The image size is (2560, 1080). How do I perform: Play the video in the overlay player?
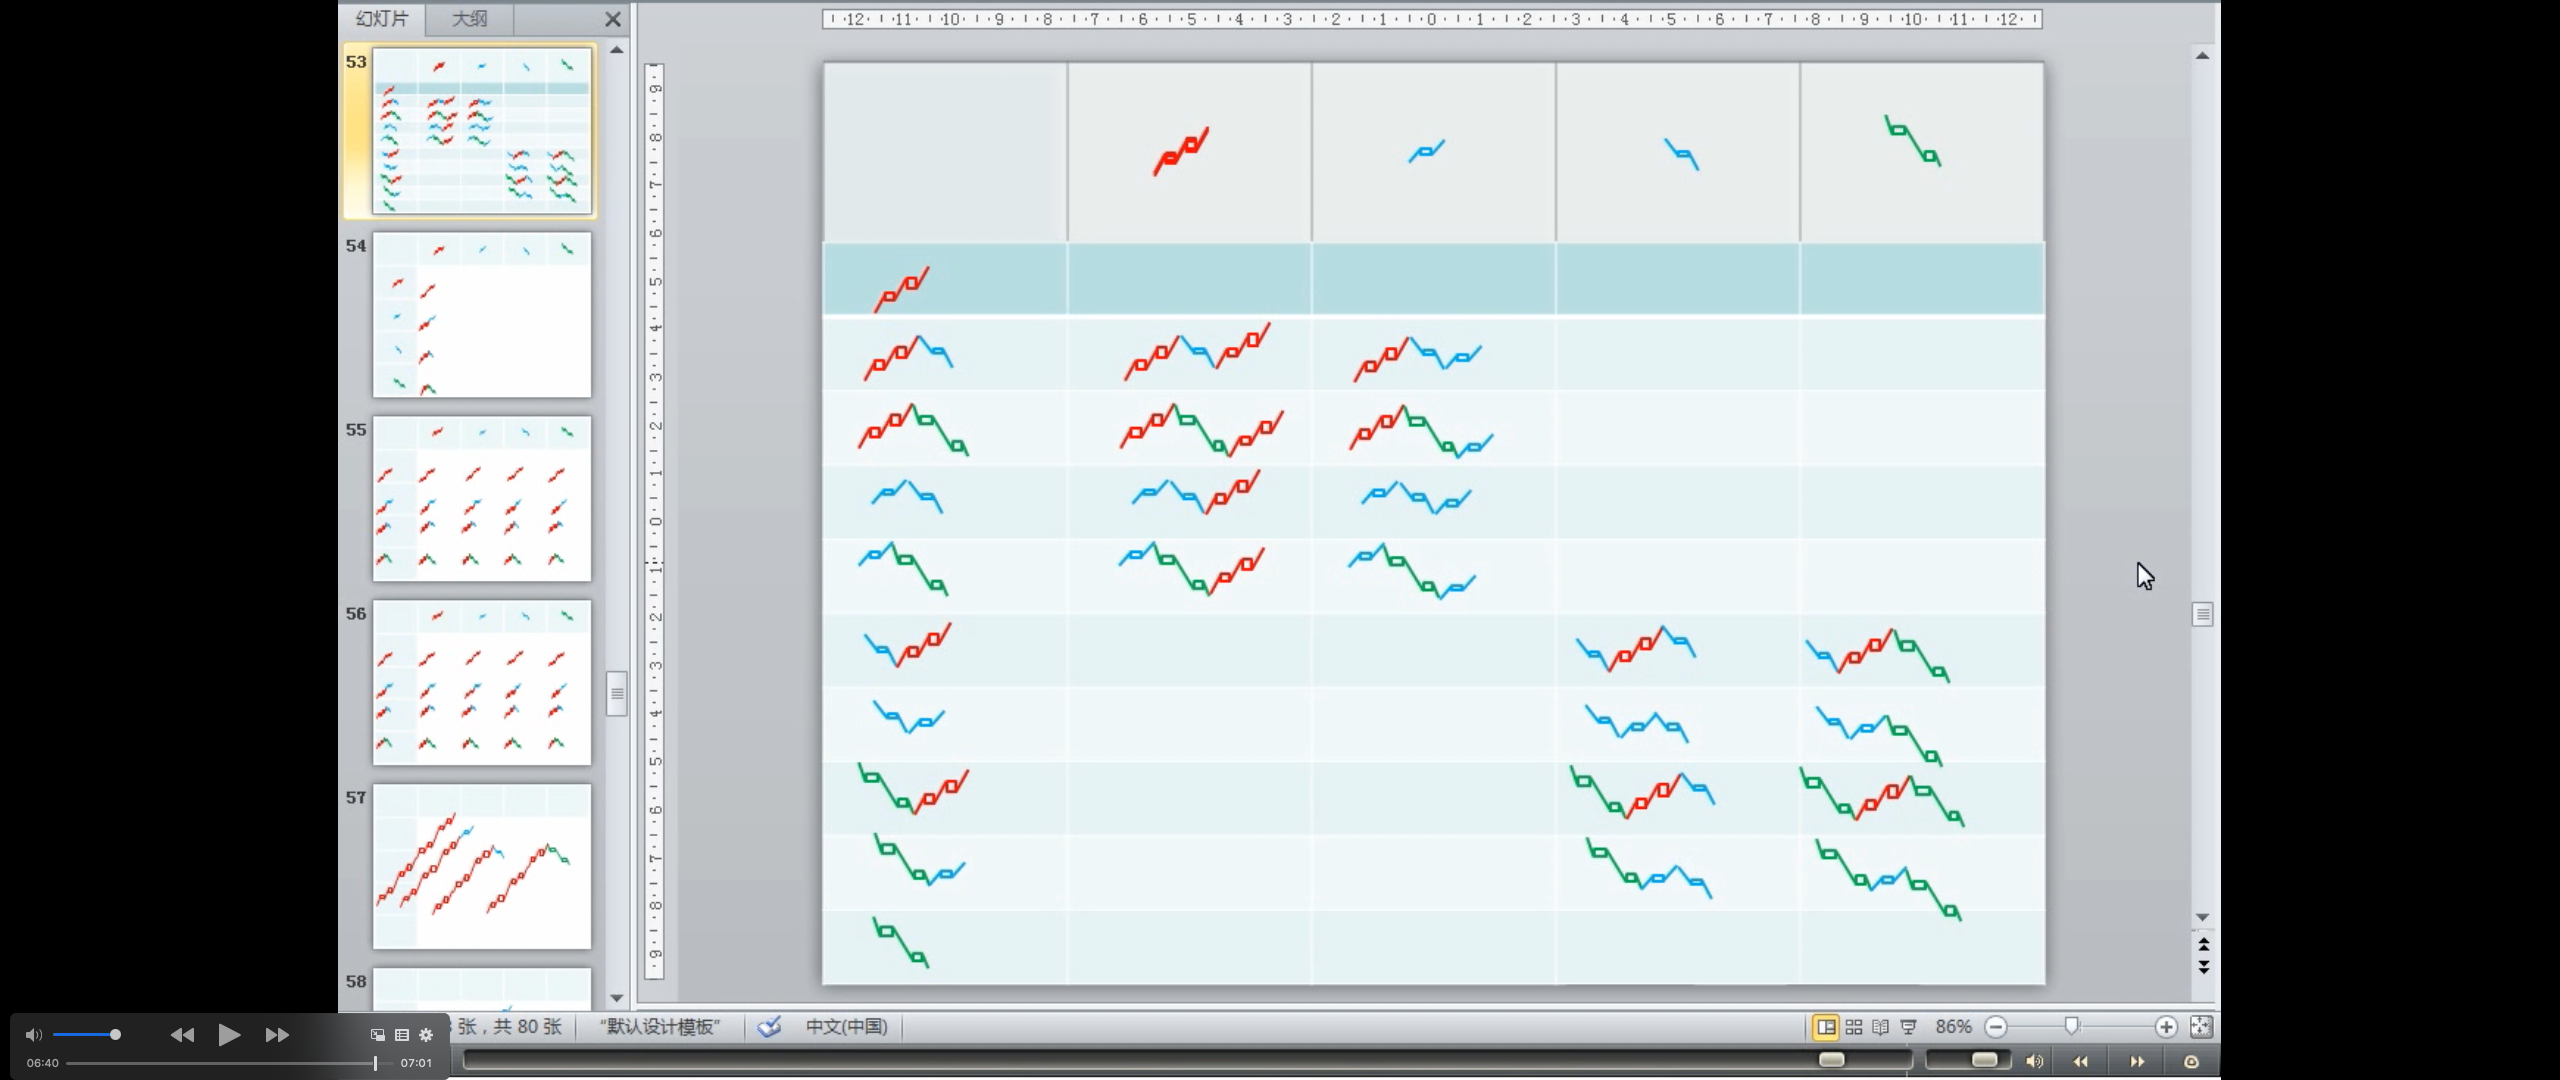[x=229, y=1035]
